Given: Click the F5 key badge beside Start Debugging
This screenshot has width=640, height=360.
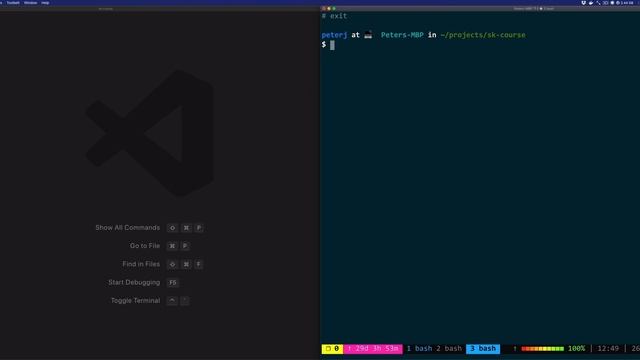Looking at the screenshot, I should pyautogui.click(x=173, y=282).
